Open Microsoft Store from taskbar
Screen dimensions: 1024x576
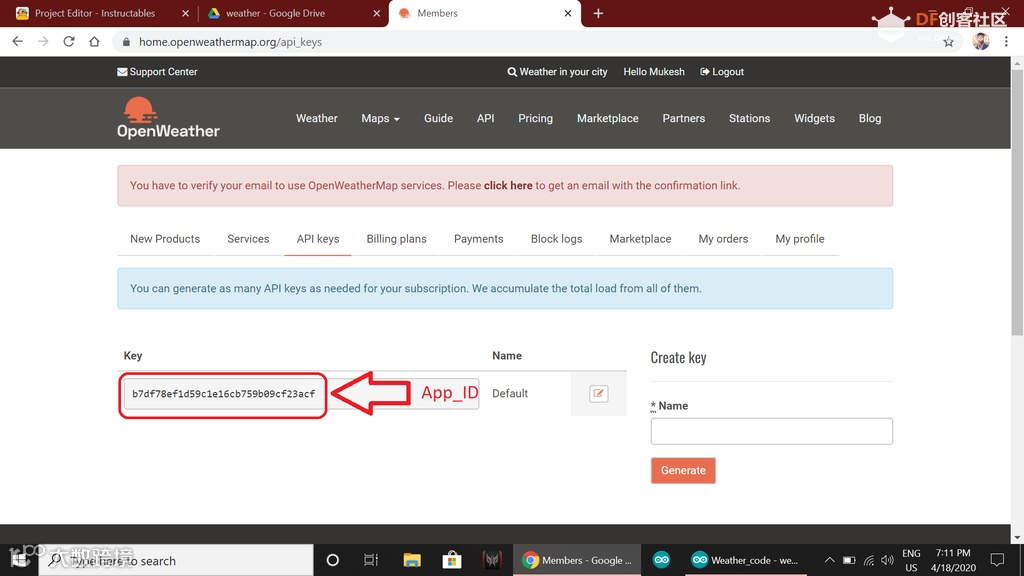[x=452, y=560]
